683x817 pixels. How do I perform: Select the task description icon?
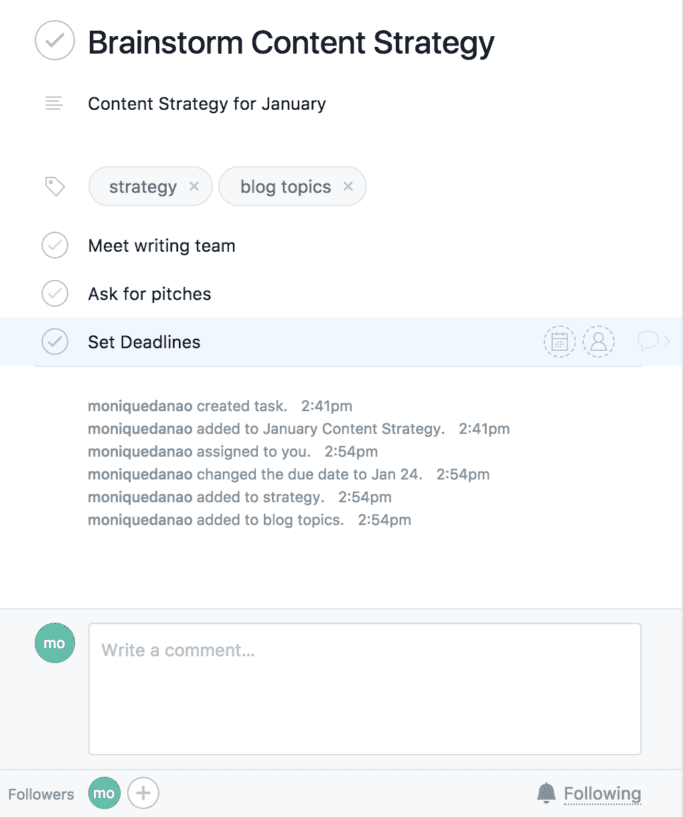pos(55,103)
